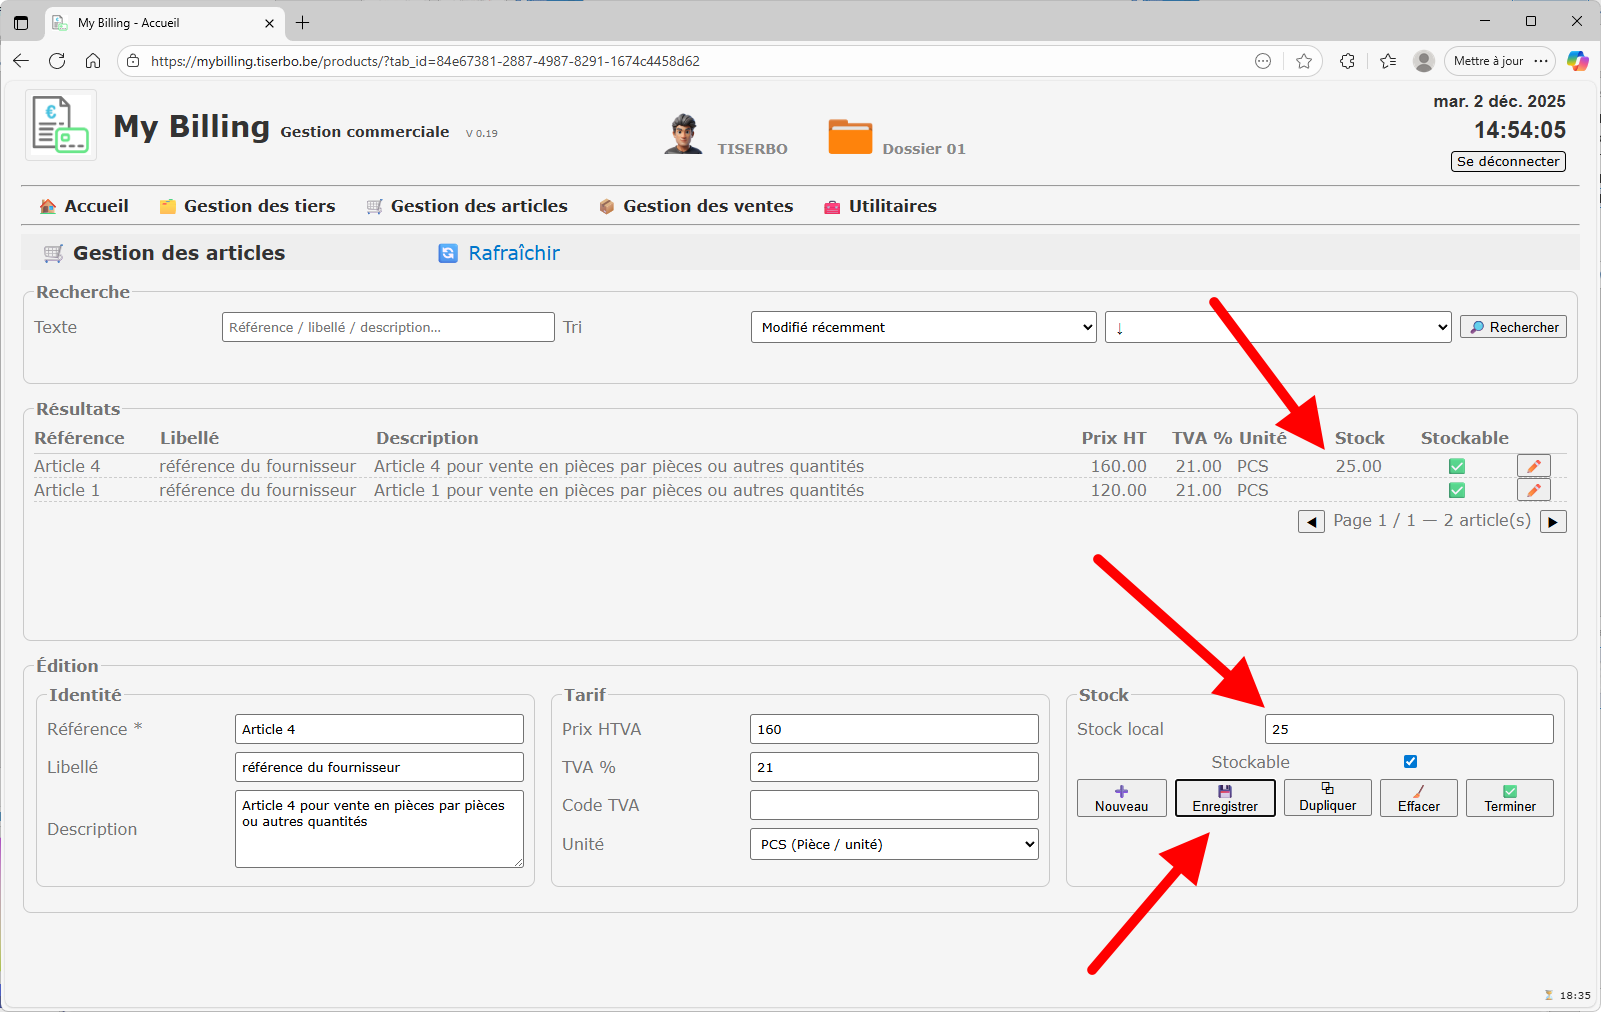Click the TISERBO user avatar
Viewport: 1601px width, 1012px height.
(x=683, y=135)
